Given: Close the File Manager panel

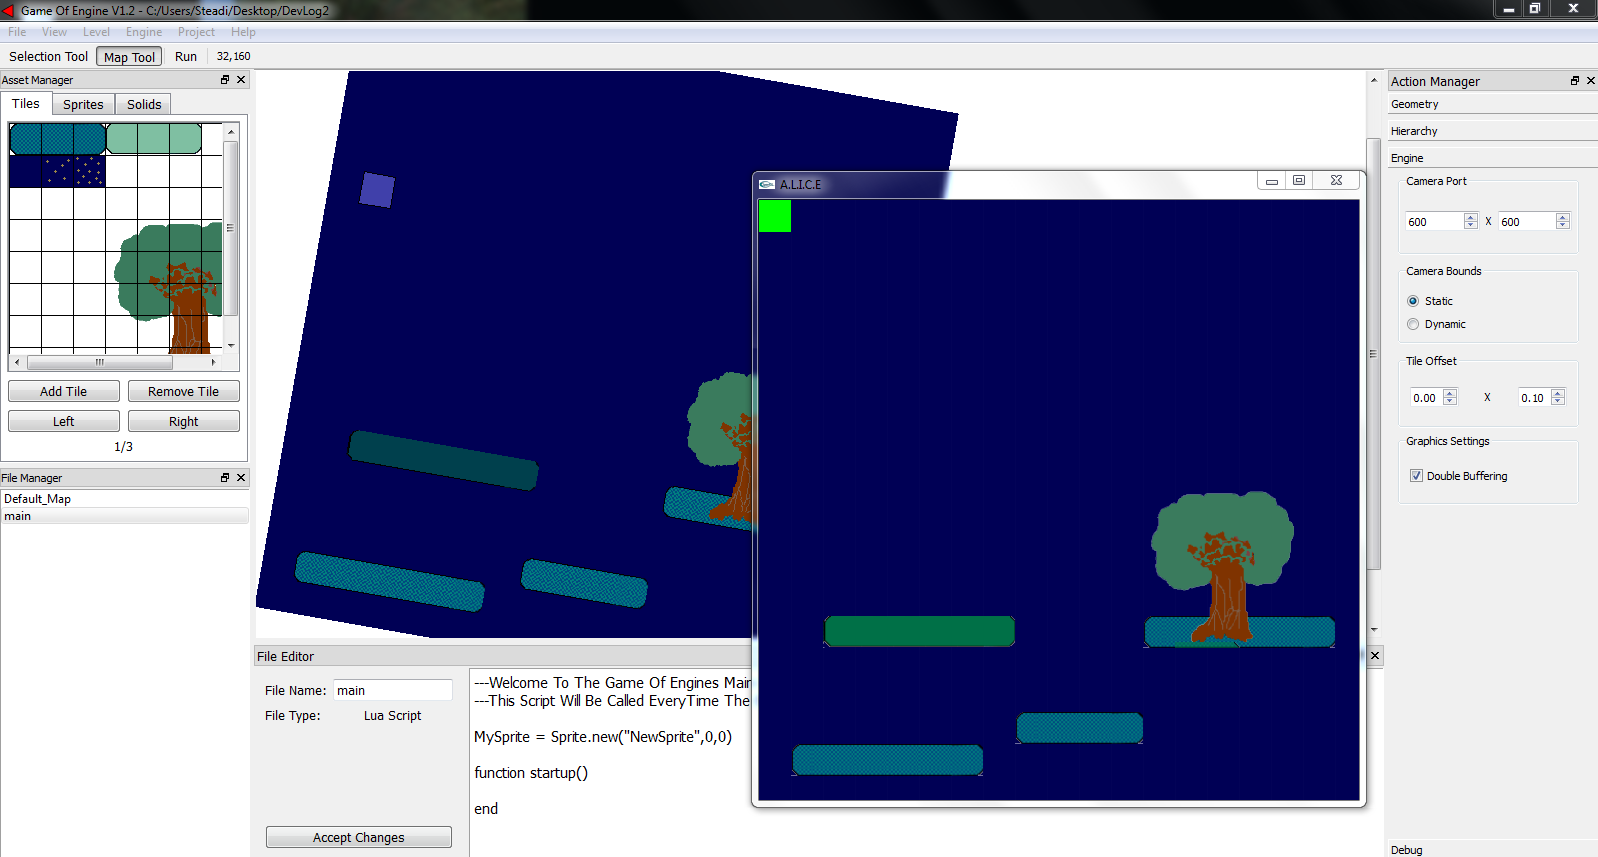Looking at the screenshot, I should [x=241, y=478].
